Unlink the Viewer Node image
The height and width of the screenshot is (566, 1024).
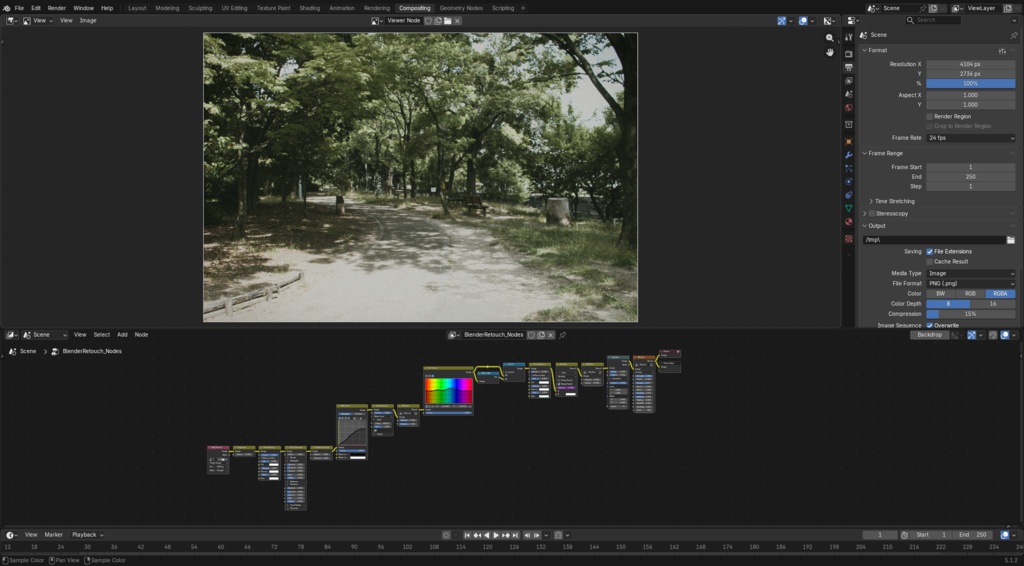[457, 21]
